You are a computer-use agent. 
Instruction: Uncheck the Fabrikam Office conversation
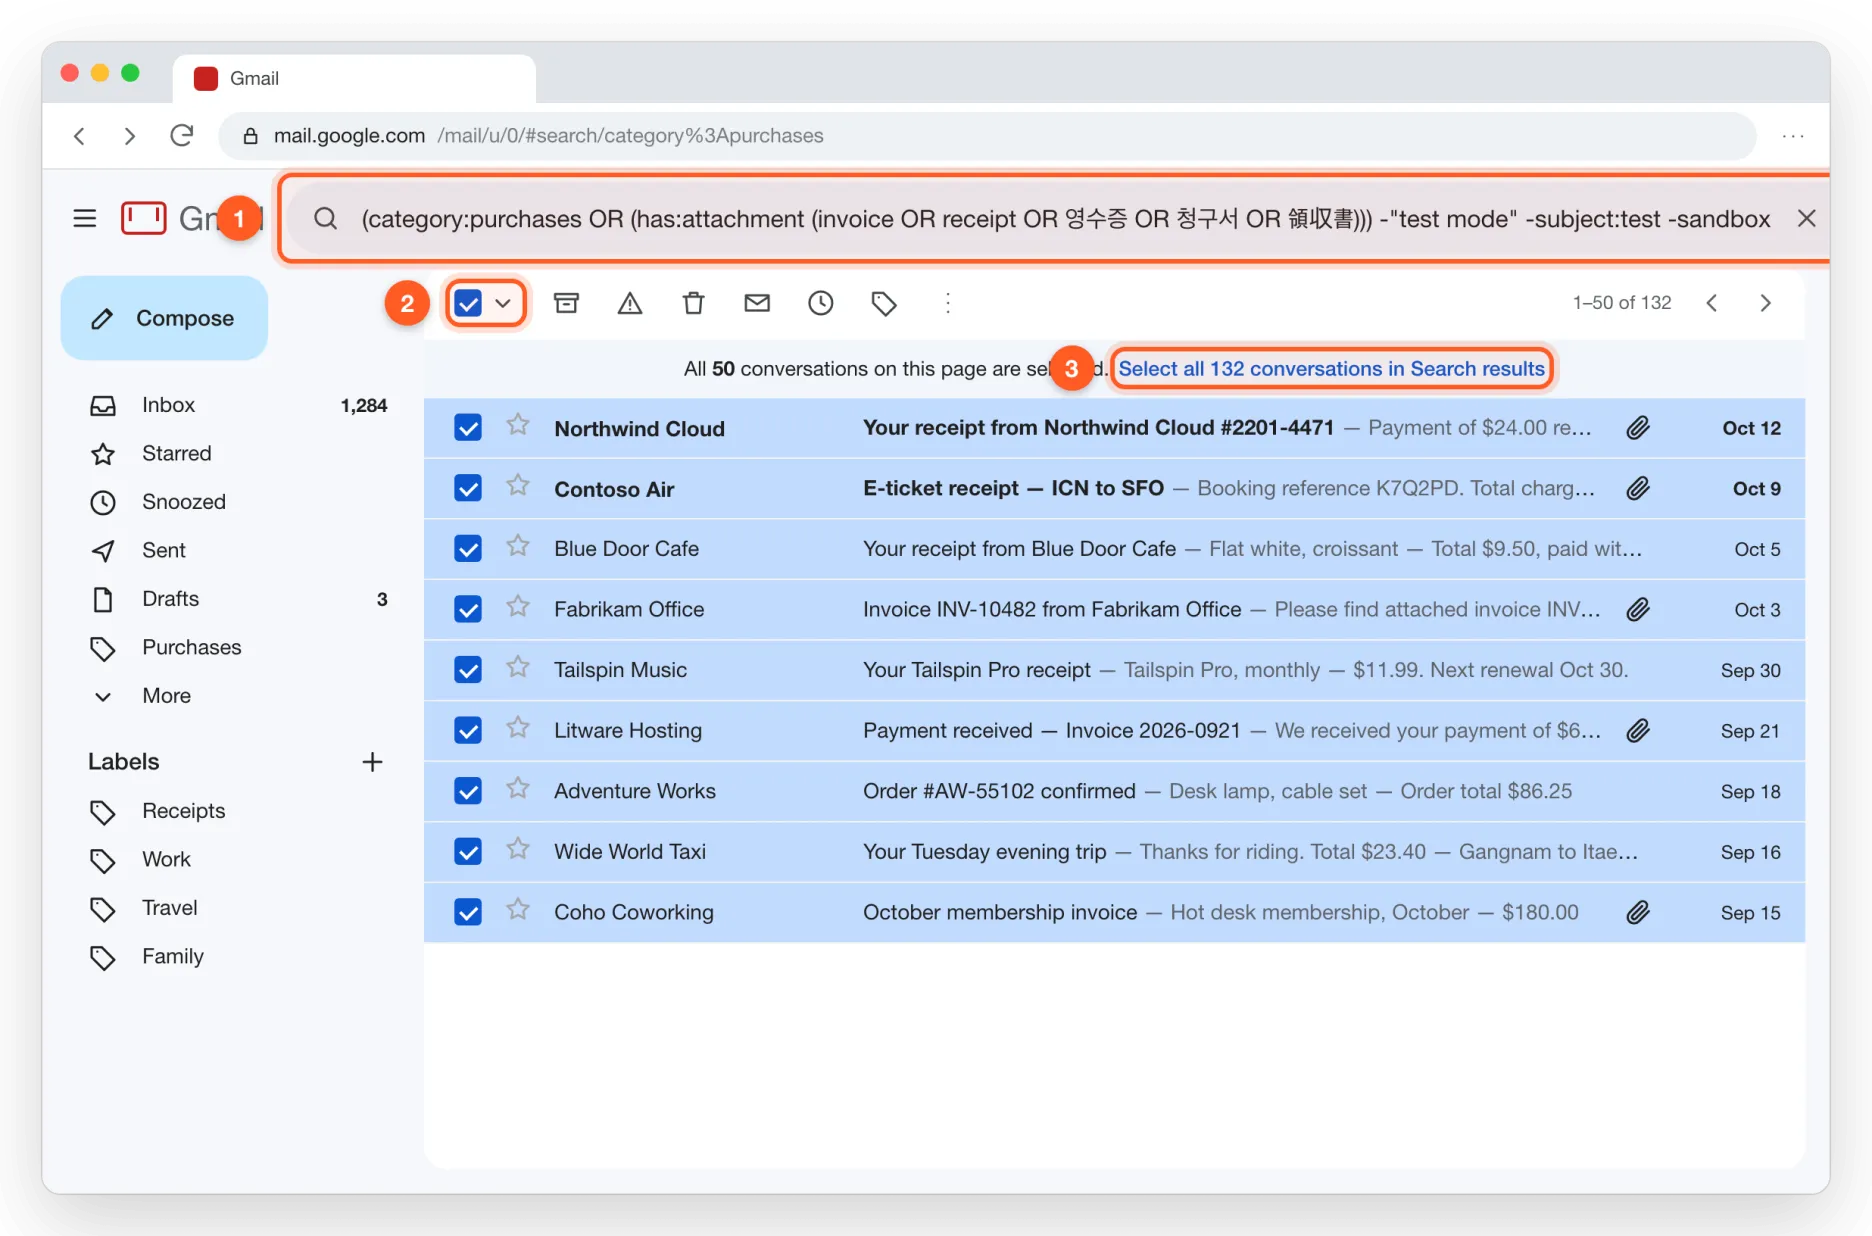468,609
